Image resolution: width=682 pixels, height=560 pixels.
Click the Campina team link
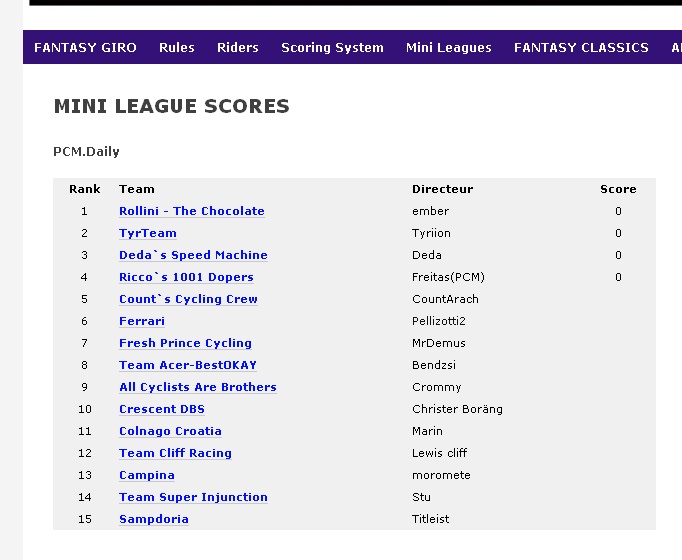coord(147,475)
